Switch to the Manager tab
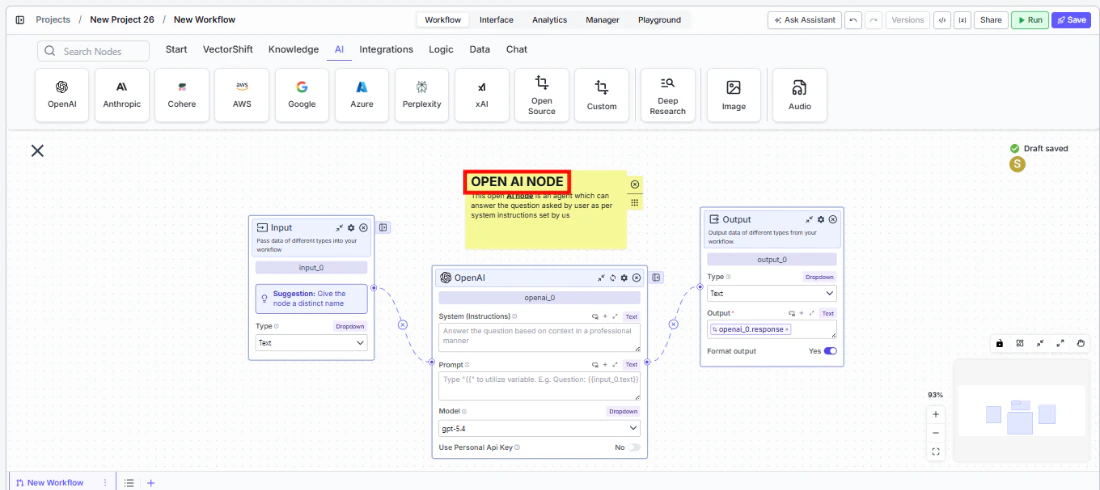This screenshot has width=1100, height=490. tap(603, 20)
